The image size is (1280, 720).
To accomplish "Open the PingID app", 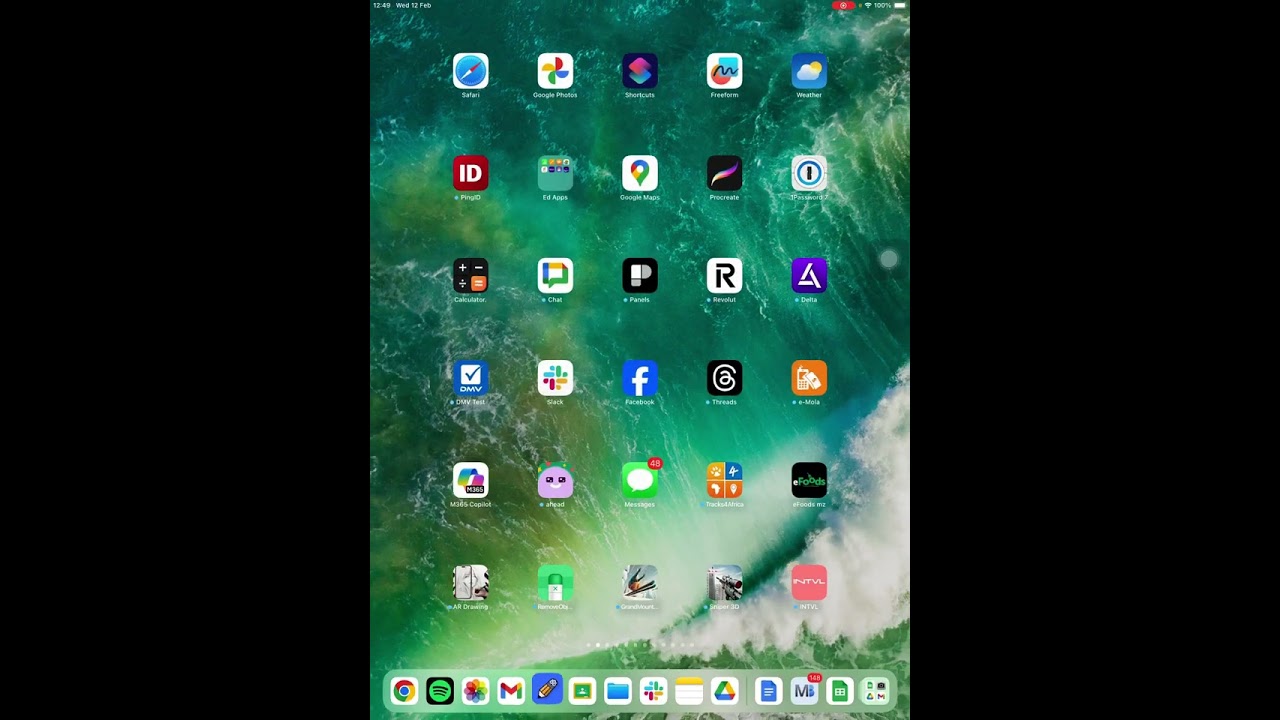I will click(470, 173).
